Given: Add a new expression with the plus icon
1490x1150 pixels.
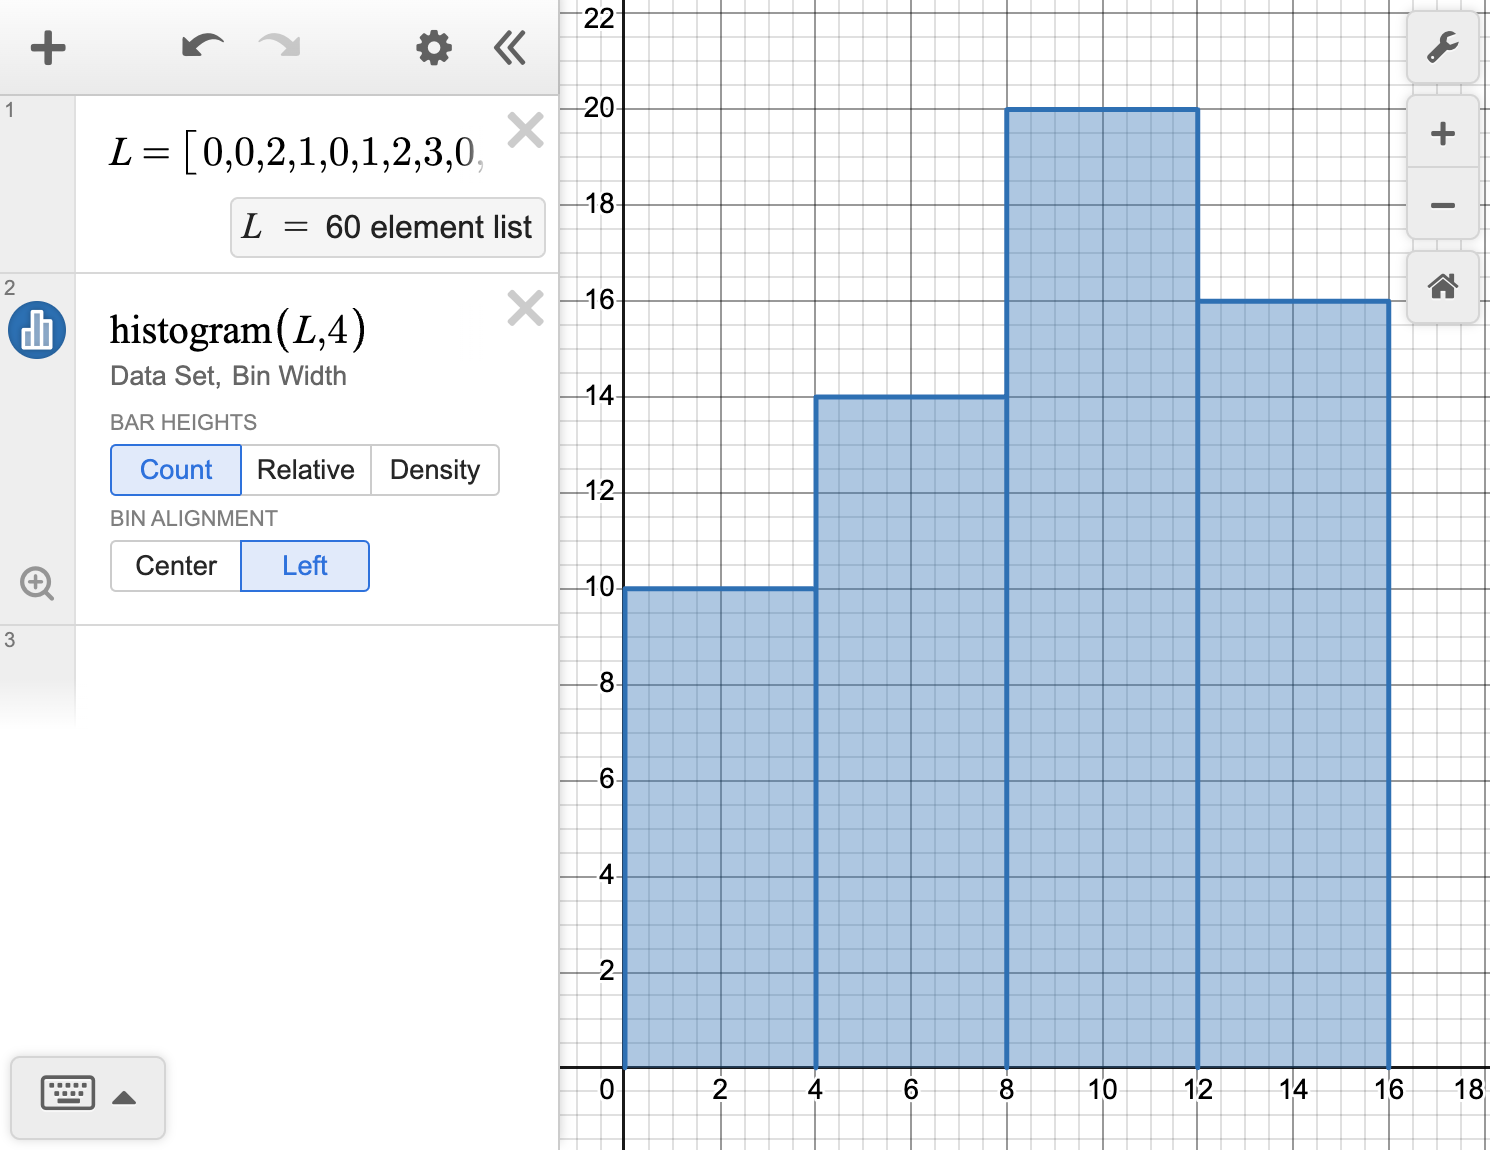Looking at the screenshot, I should [48, 47].
